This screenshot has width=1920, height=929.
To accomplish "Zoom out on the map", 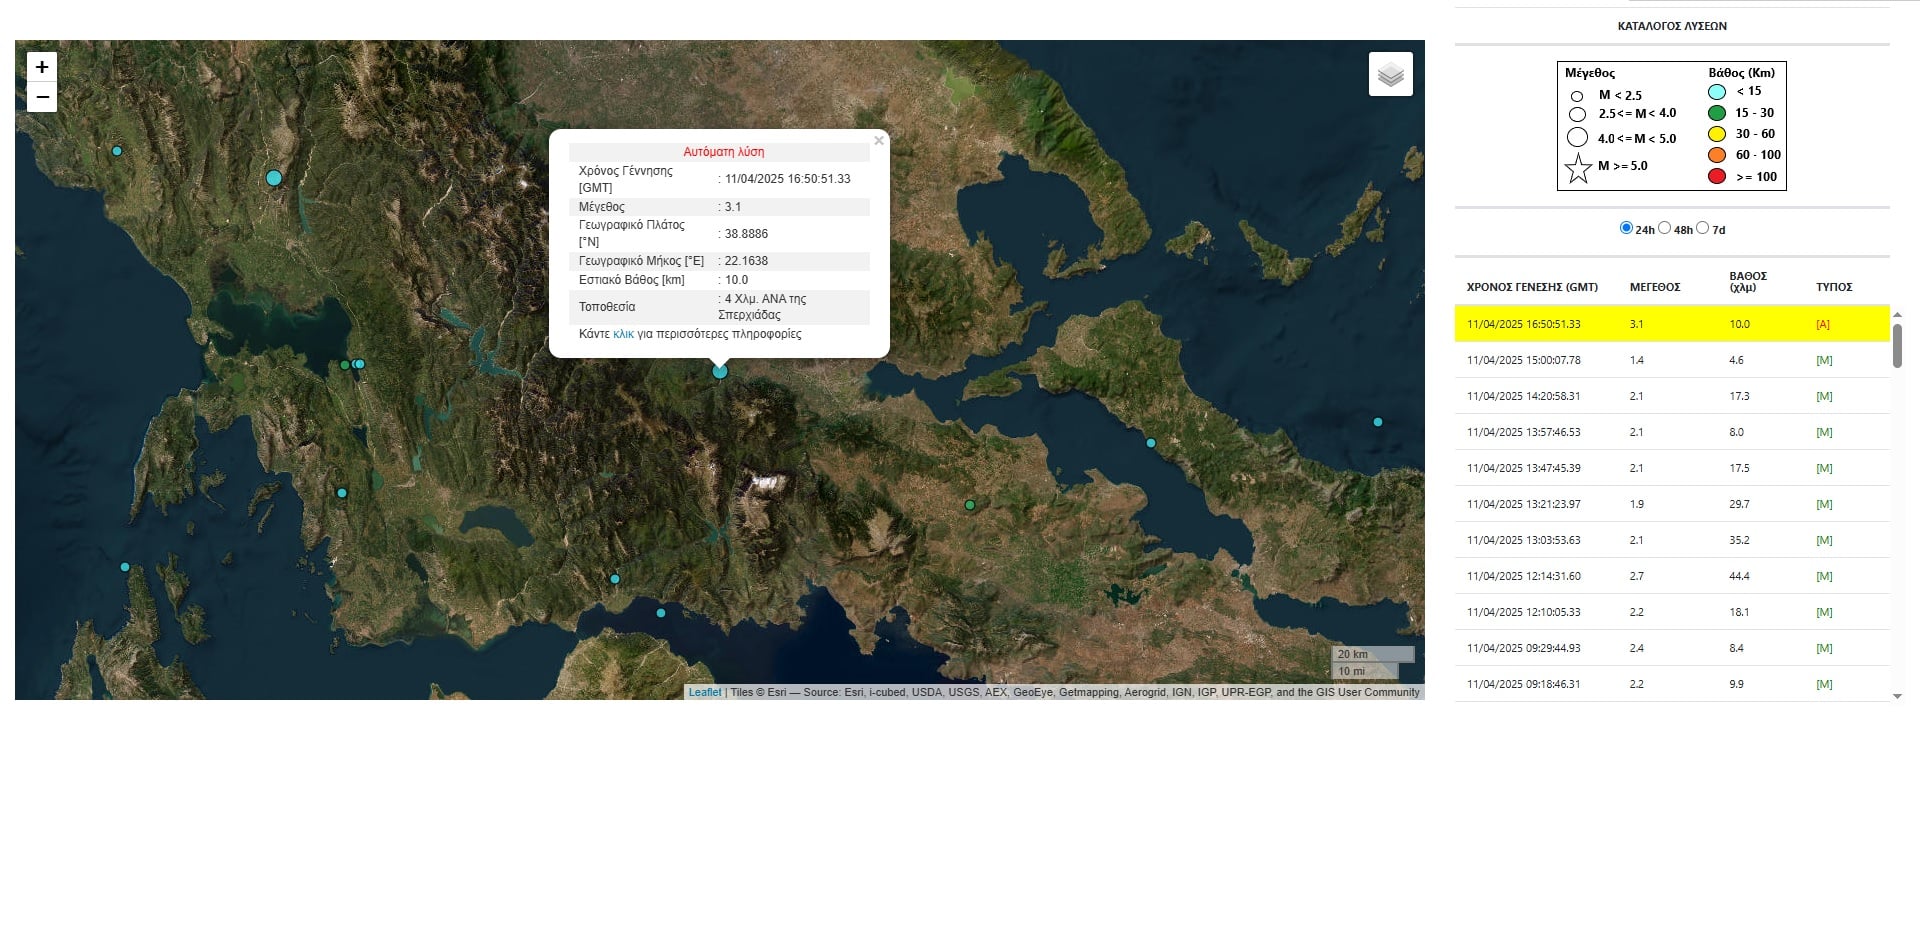I will 42,97.
